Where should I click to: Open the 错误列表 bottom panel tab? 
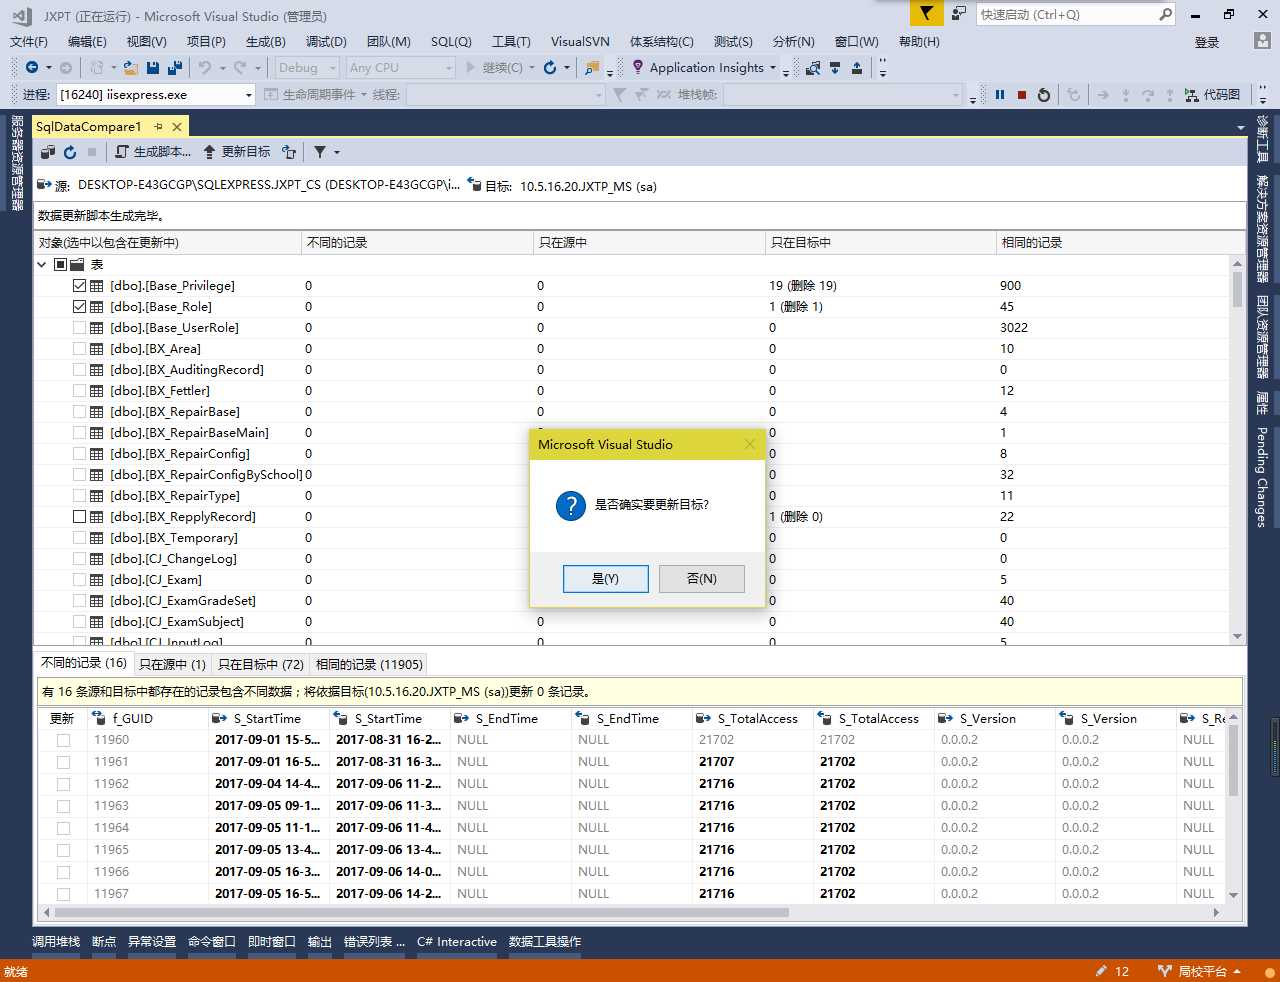point(374,942)
